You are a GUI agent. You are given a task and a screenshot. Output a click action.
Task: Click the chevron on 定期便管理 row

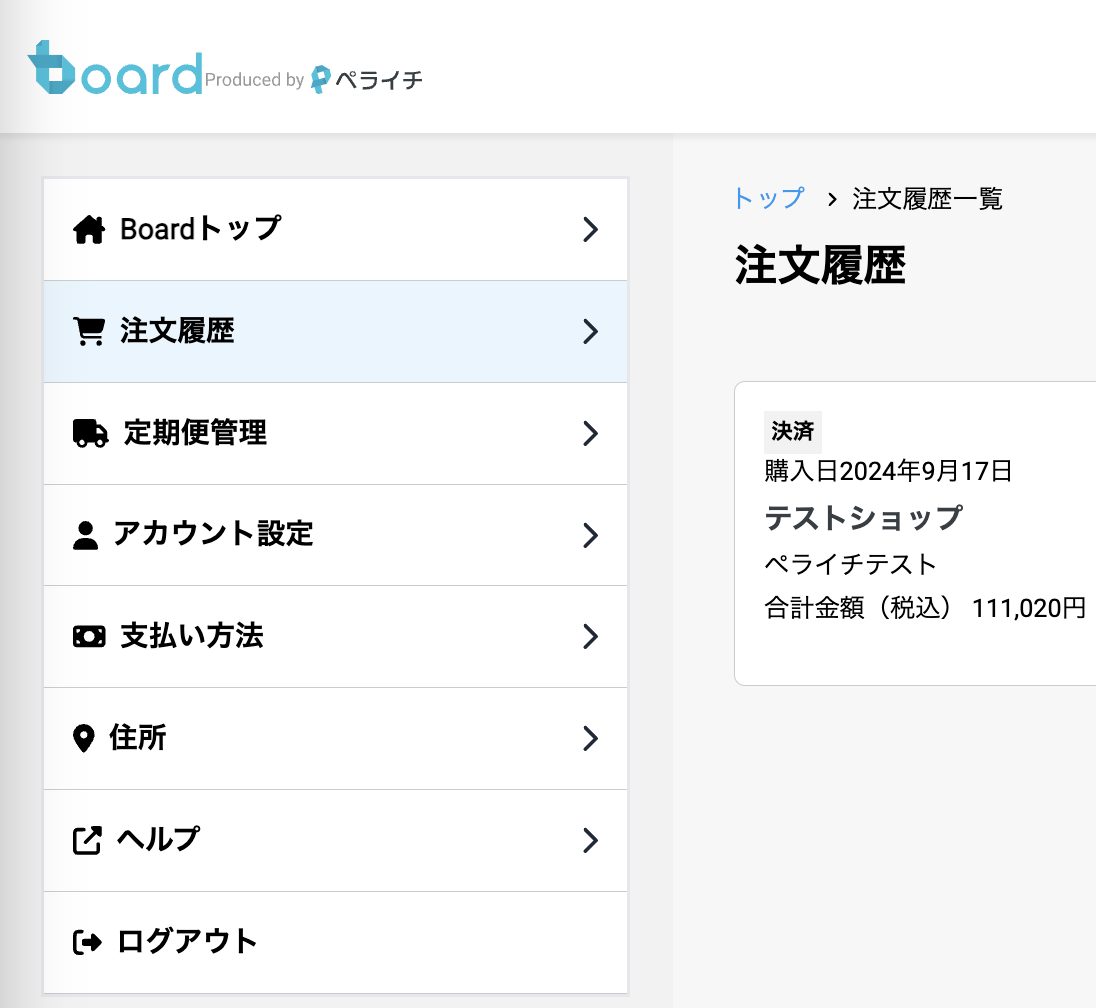click(590, 433)
